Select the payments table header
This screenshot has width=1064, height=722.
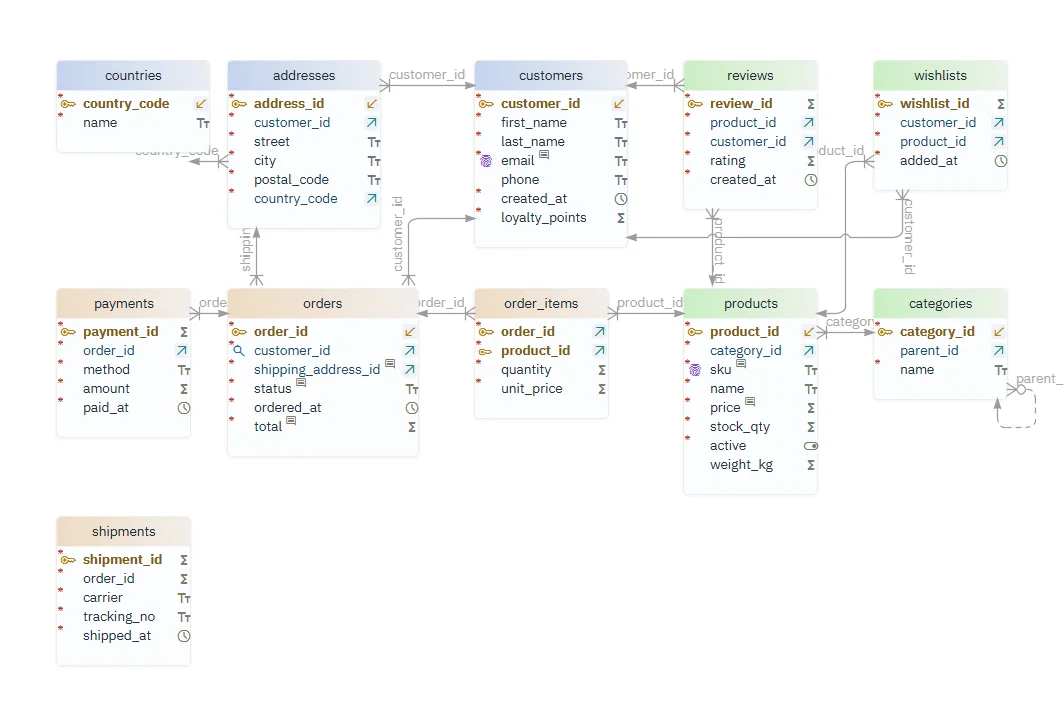[x=124, y=303]
